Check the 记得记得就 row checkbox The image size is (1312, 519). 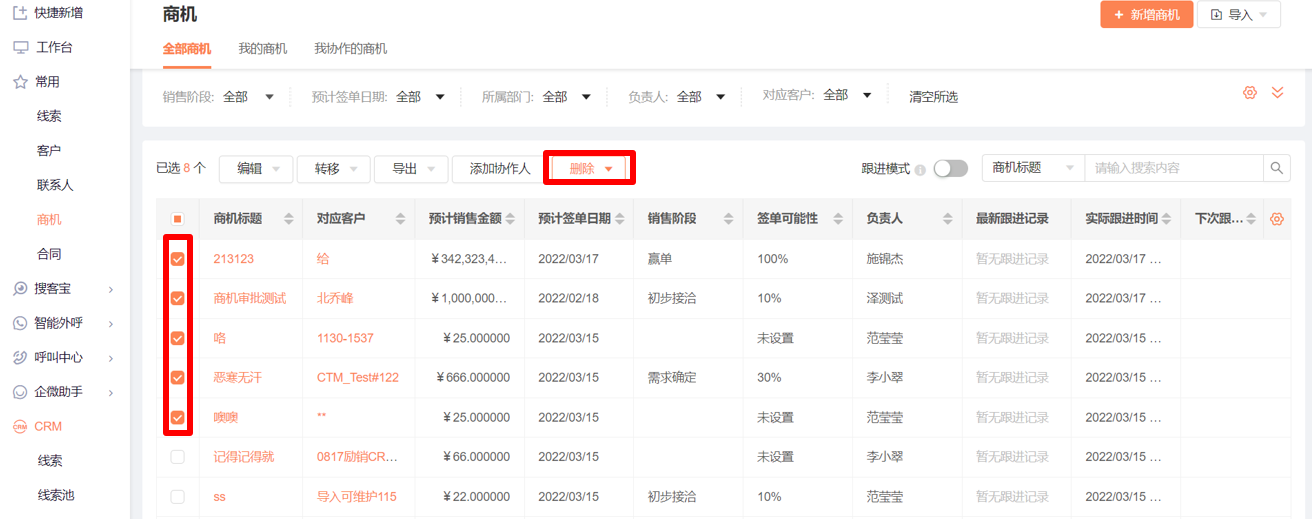click(x=178, y=457)
